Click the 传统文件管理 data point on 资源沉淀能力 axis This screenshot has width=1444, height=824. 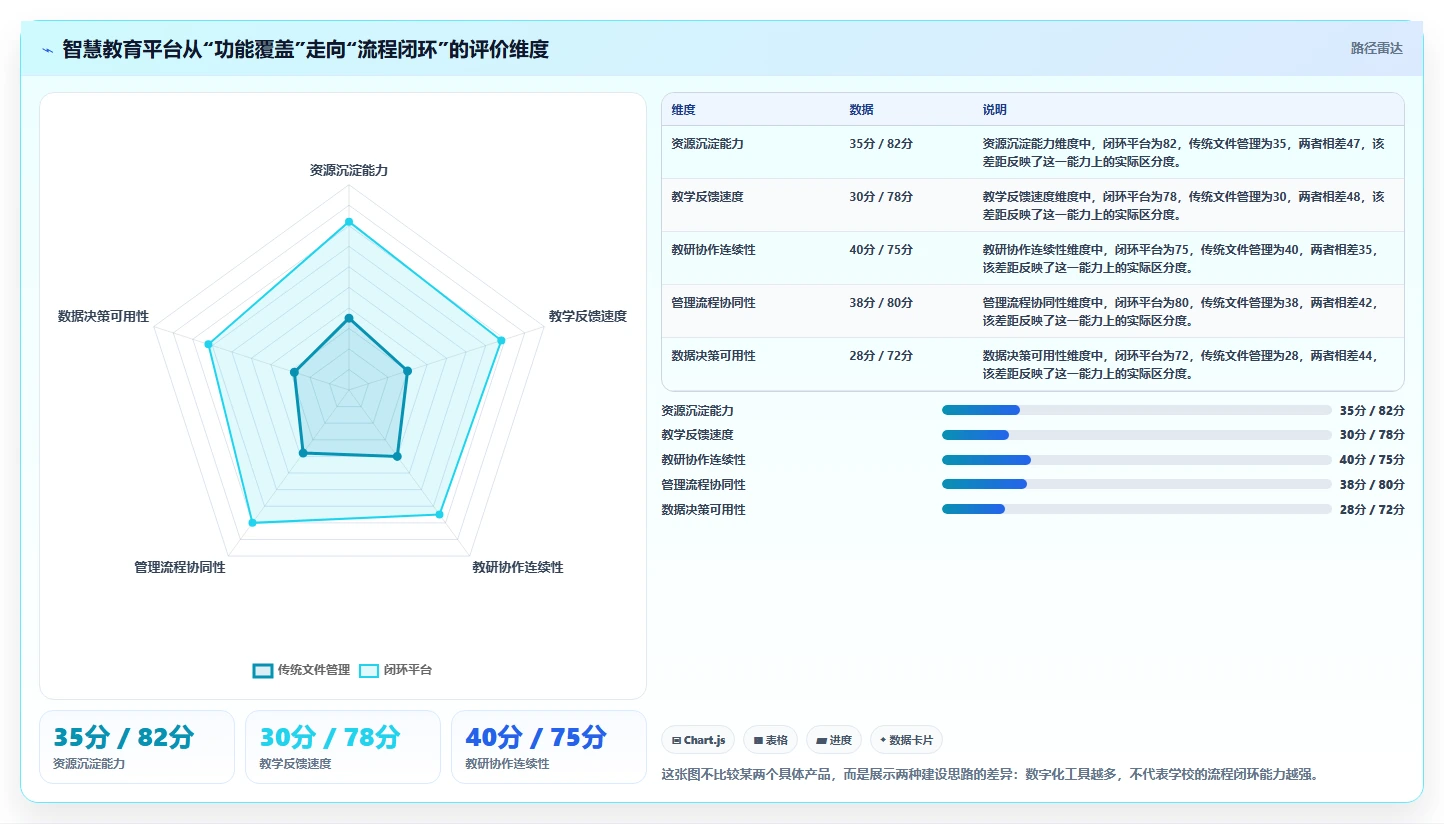(x=349, y=318)
